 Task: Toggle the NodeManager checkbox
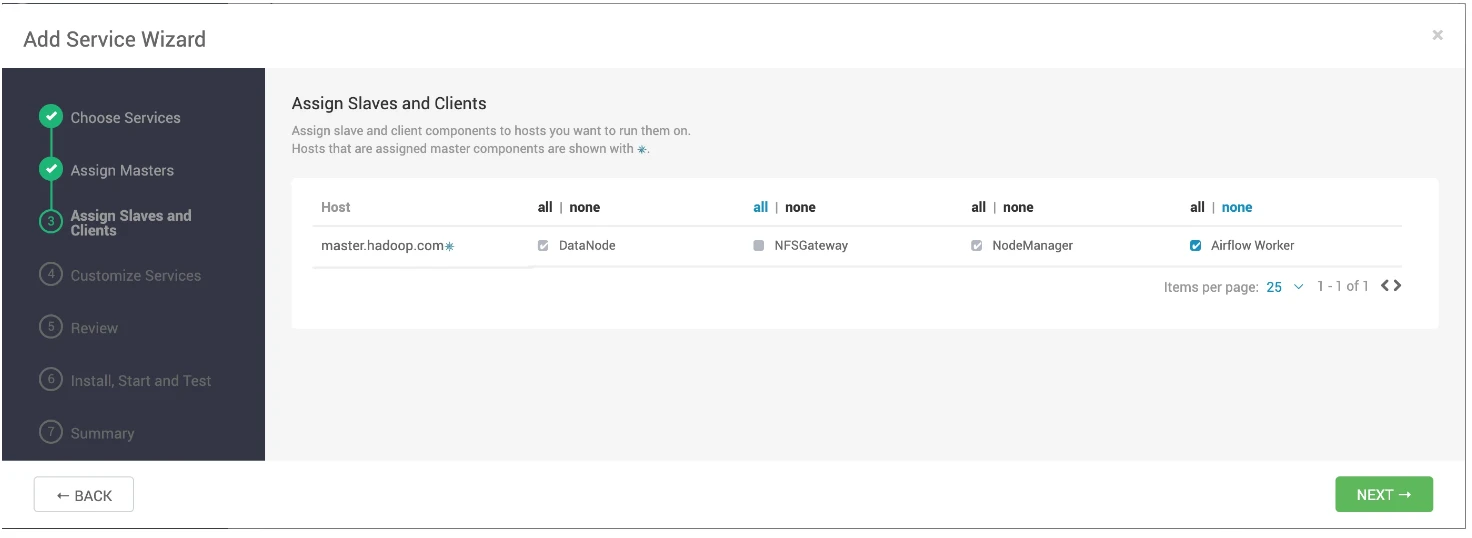coord(977,245)
